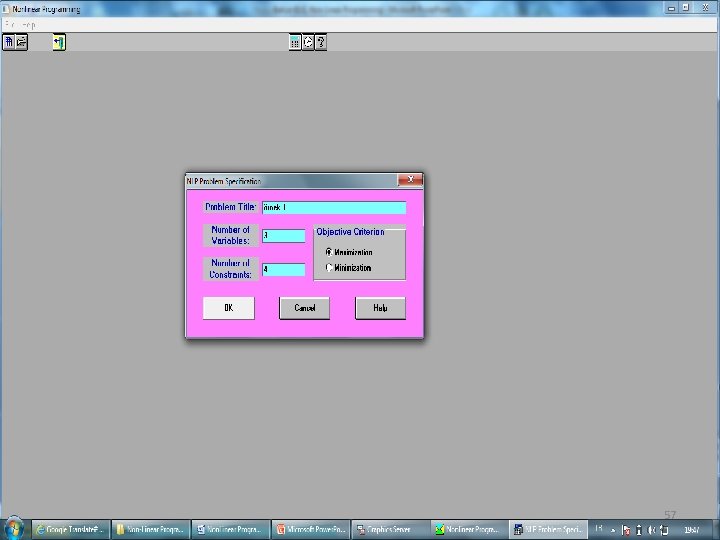The height and width of the screenshot is (540, 720).
Task: Click the Problem Title input field
Action: 334,208
